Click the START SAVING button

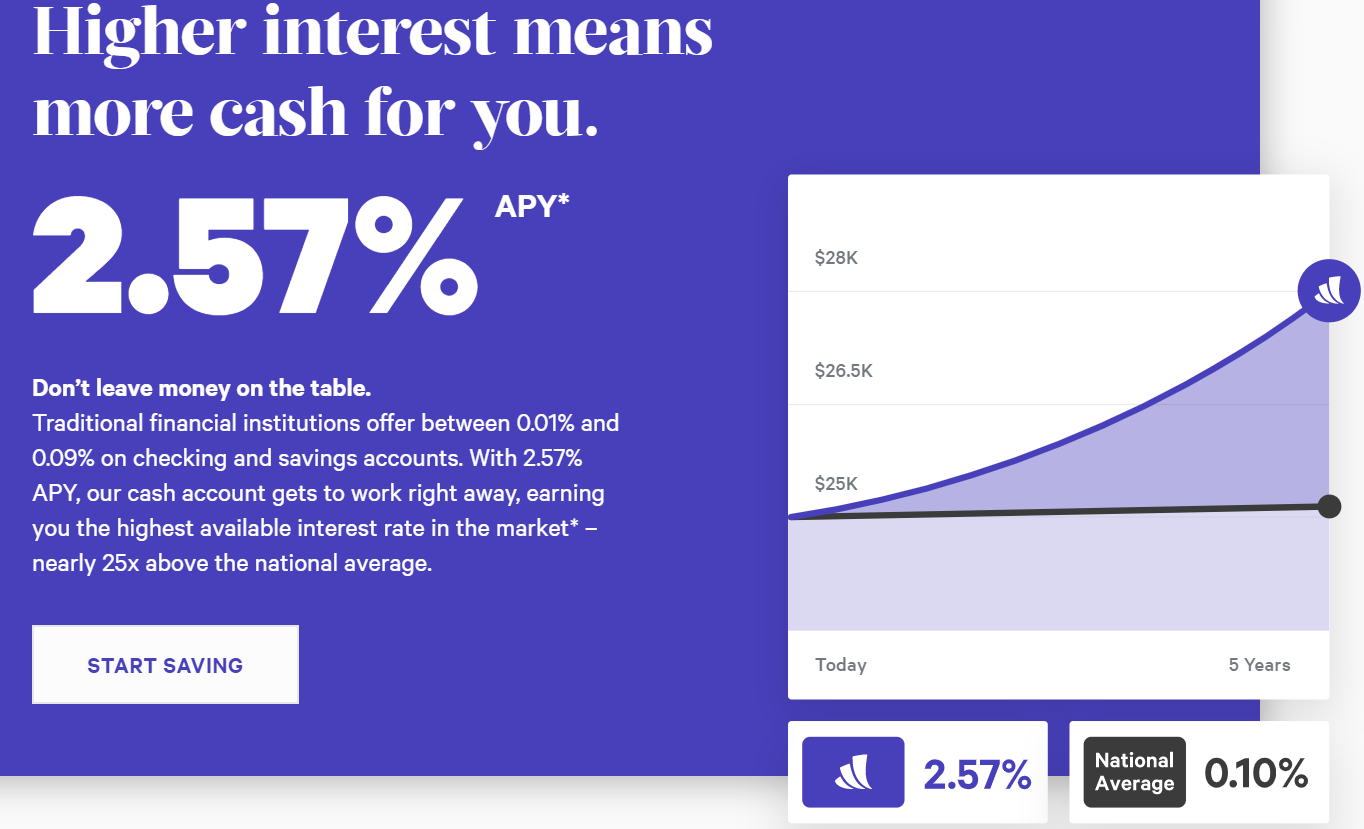point(165,665)
